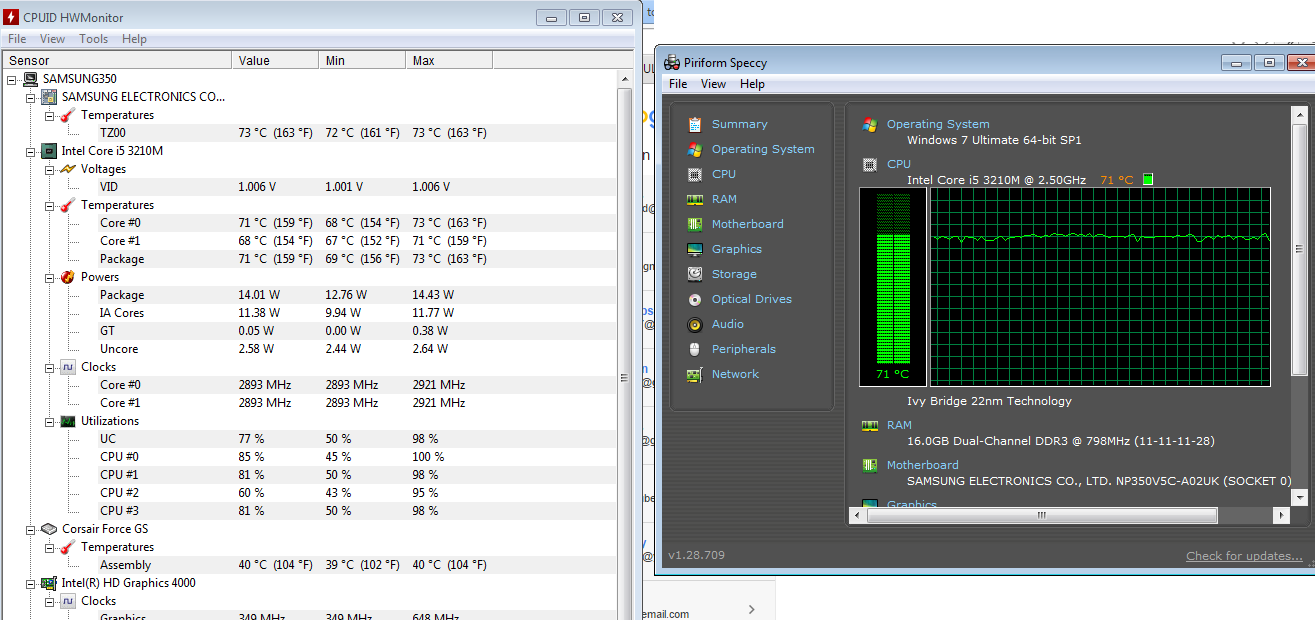Collapse the Intel(R) HD Graphics 4000 node
The image size is (1315, 620).
tap(31, 583)
